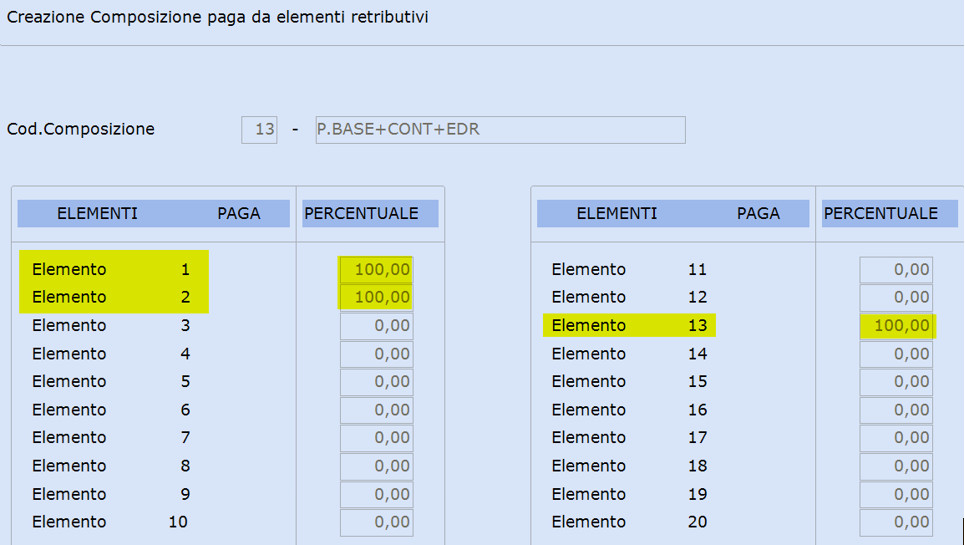Click the highlighted 'Elemento 13' row label
The height and width of the screenshot is (545, 965).
click(629, 325)
